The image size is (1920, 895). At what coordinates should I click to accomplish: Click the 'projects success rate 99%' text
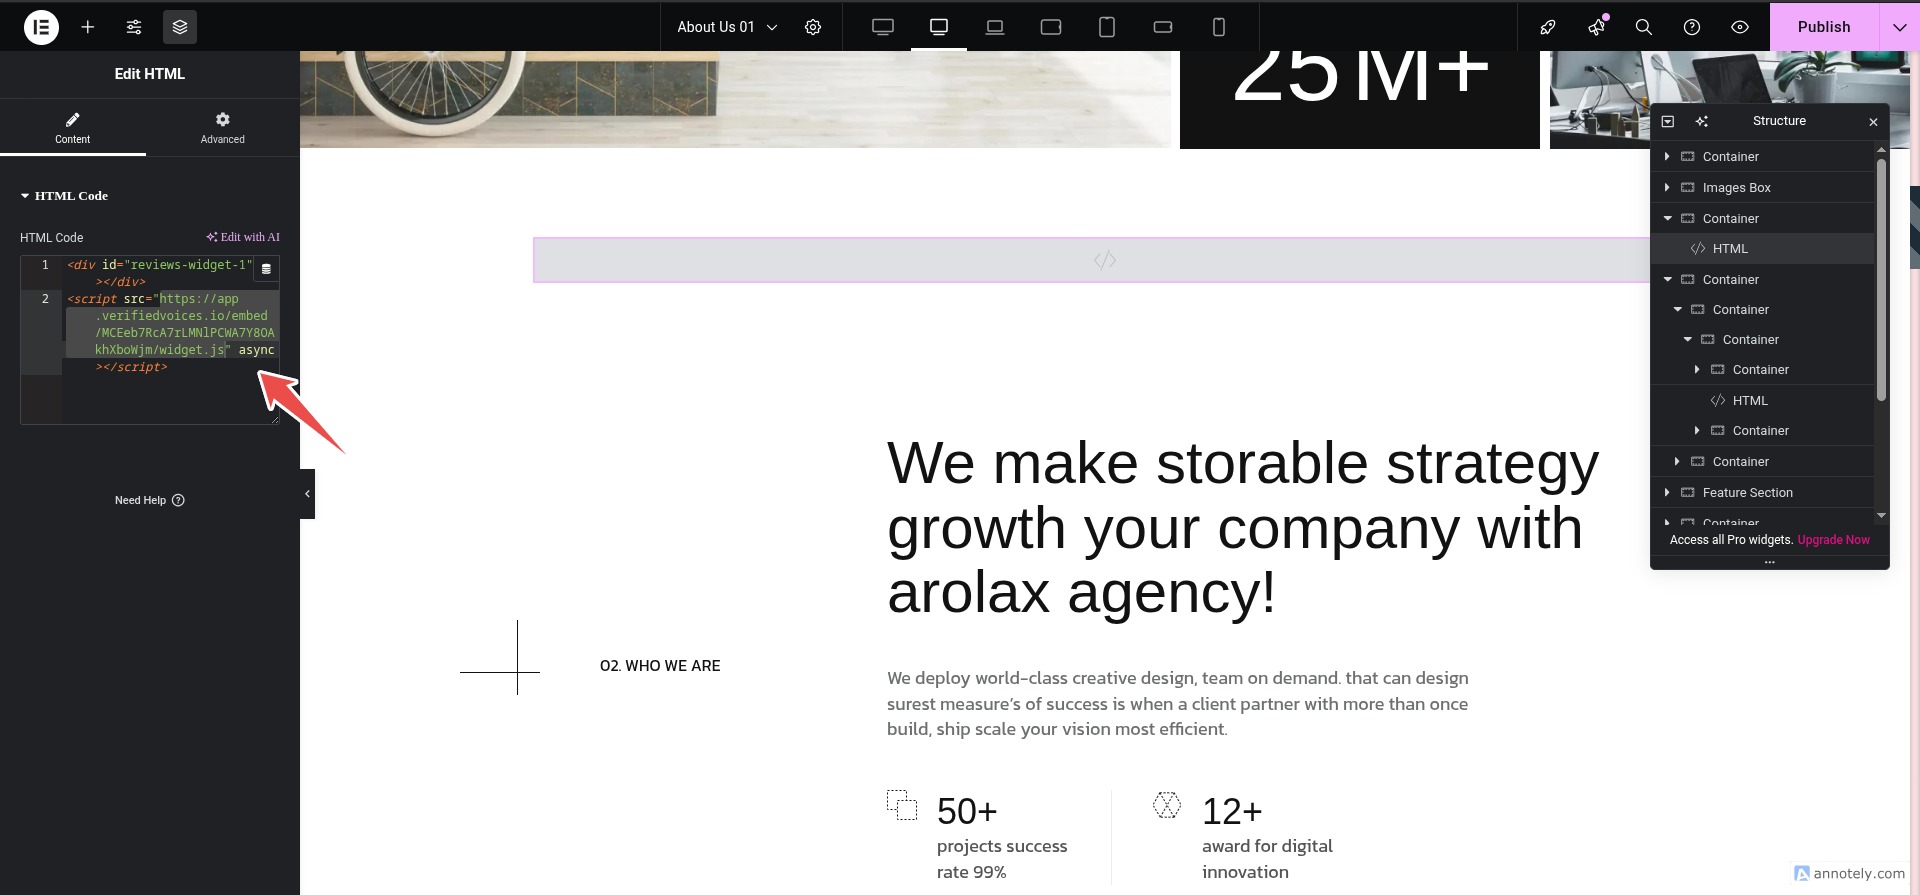tap(1002, 859)
